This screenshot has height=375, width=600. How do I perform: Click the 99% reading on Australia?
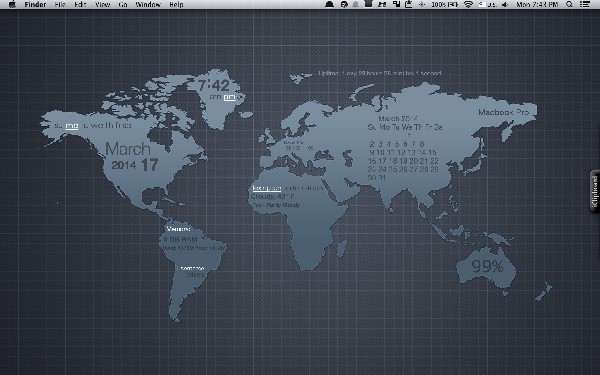(487, 266)
